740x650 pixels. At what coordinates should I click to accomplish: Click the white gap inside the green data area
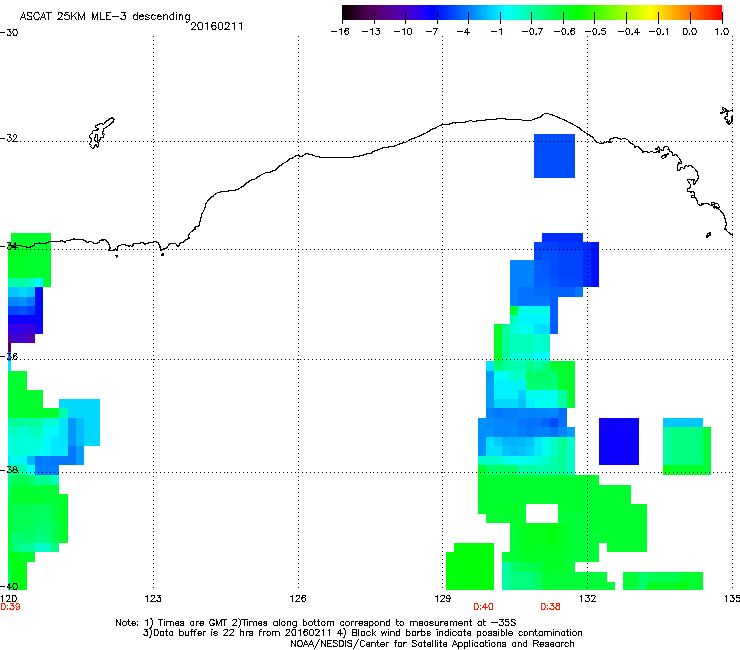coord(542,513)
